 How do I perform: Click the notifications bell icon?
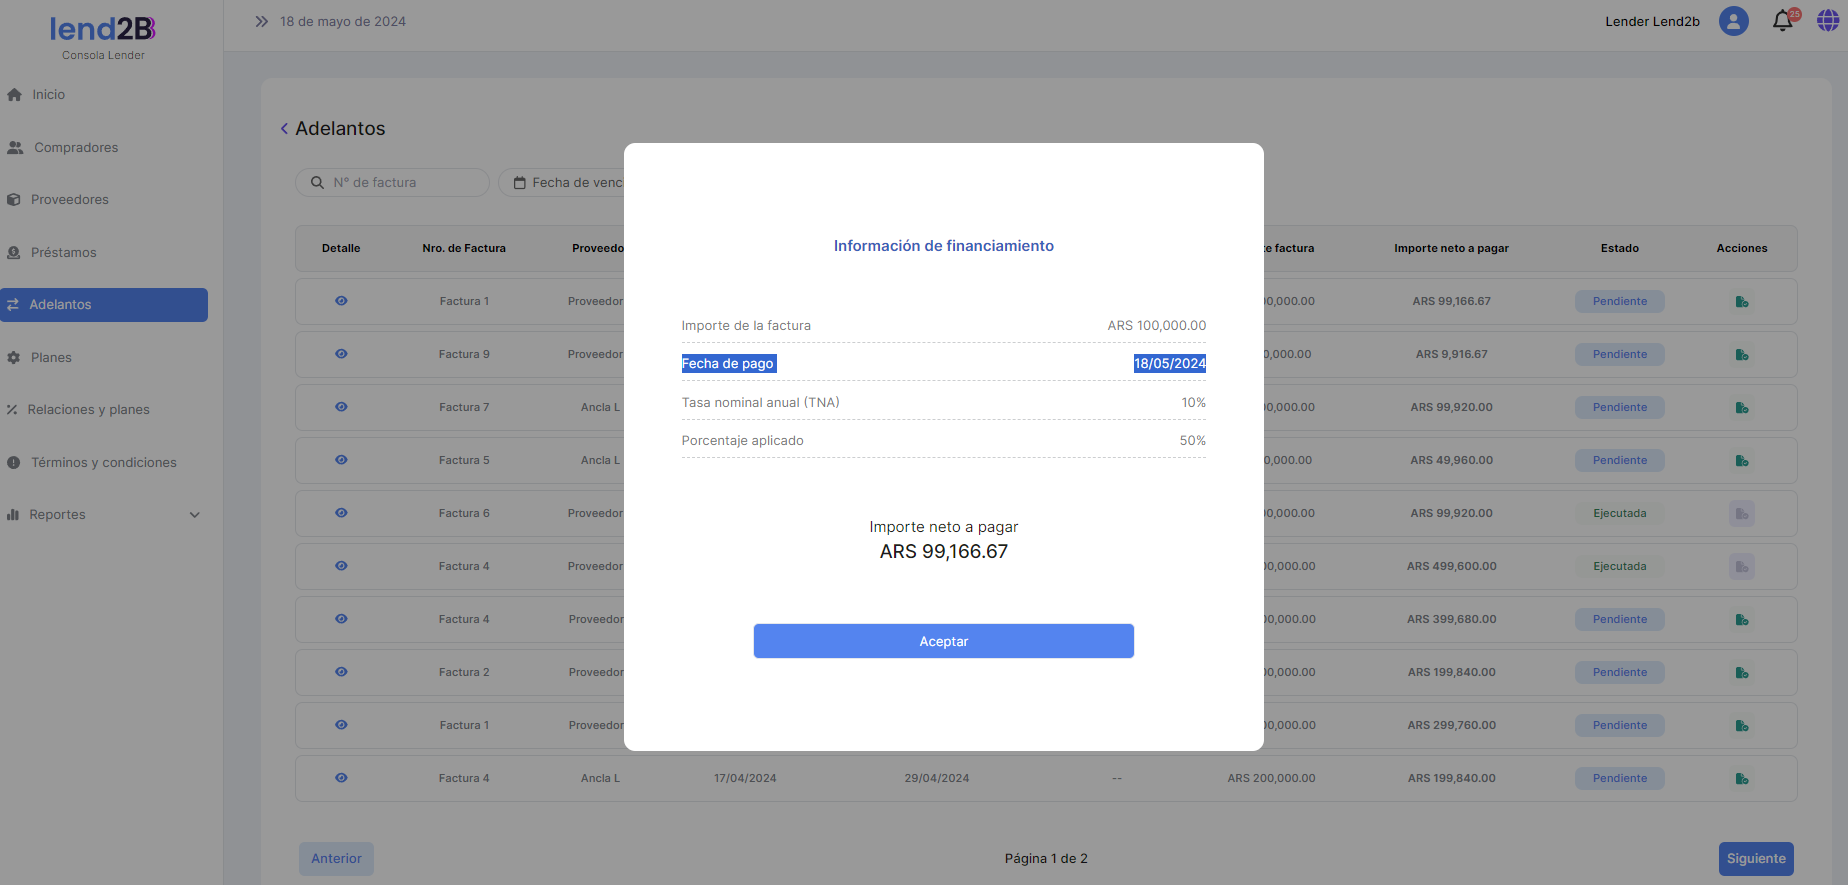pyautogui.click(x=1782, y=21)
